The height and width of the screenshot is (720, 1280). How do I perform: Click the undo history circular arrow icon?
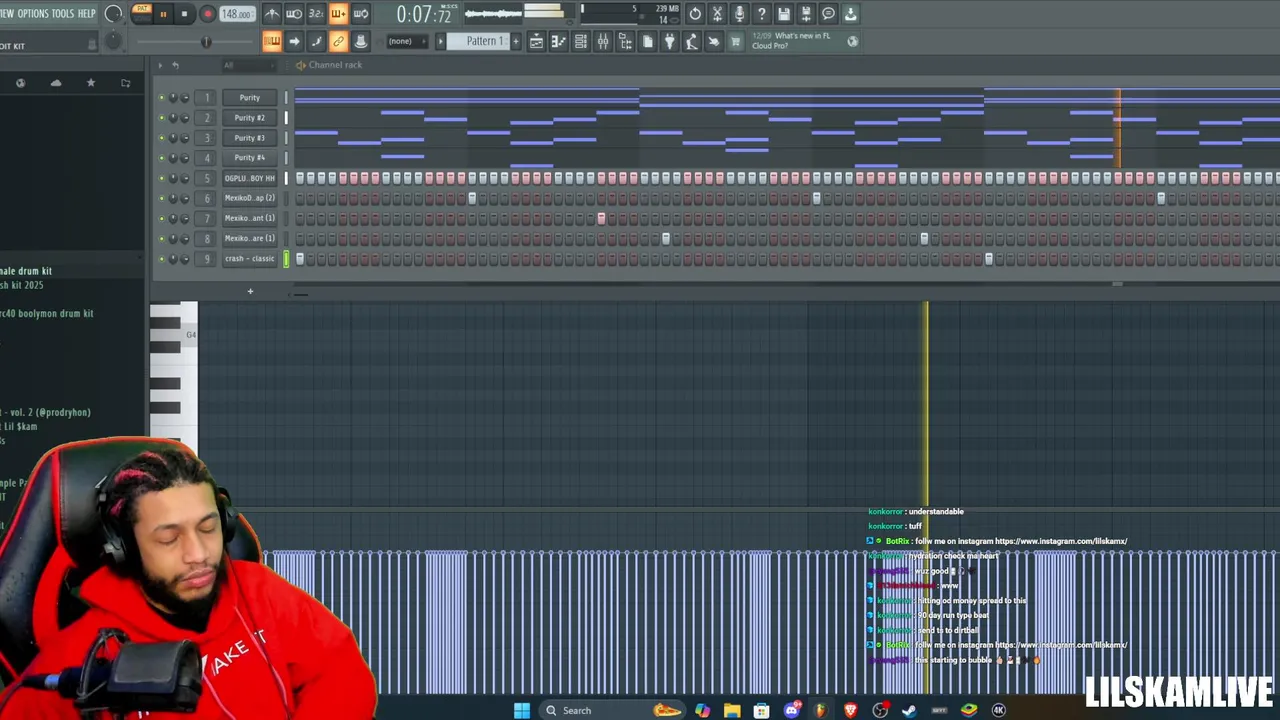pos(695,14)
